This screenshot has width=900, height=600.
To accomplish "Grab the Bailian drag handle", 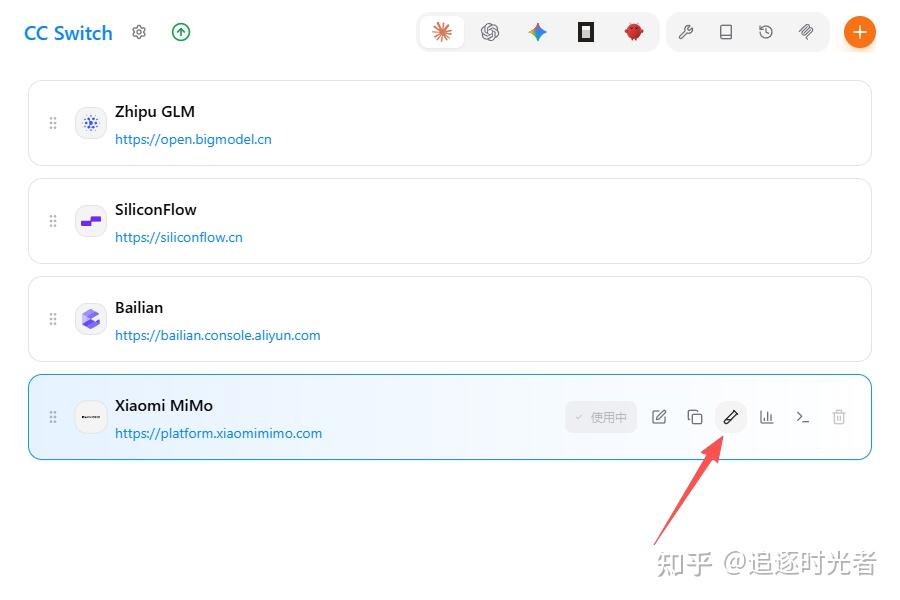I will coord(53,319).
